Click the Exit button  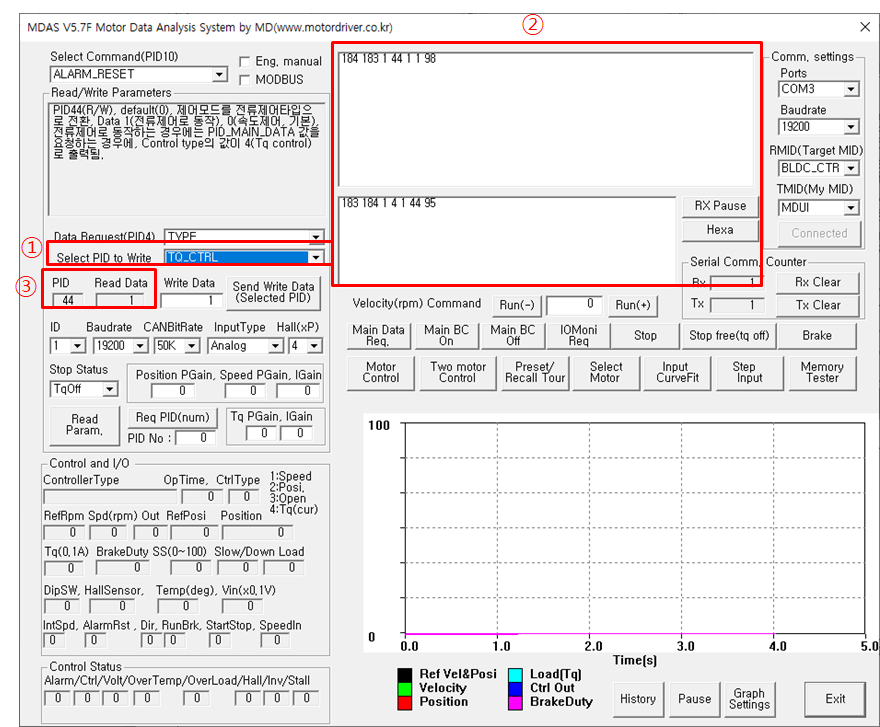pos(835,699)
